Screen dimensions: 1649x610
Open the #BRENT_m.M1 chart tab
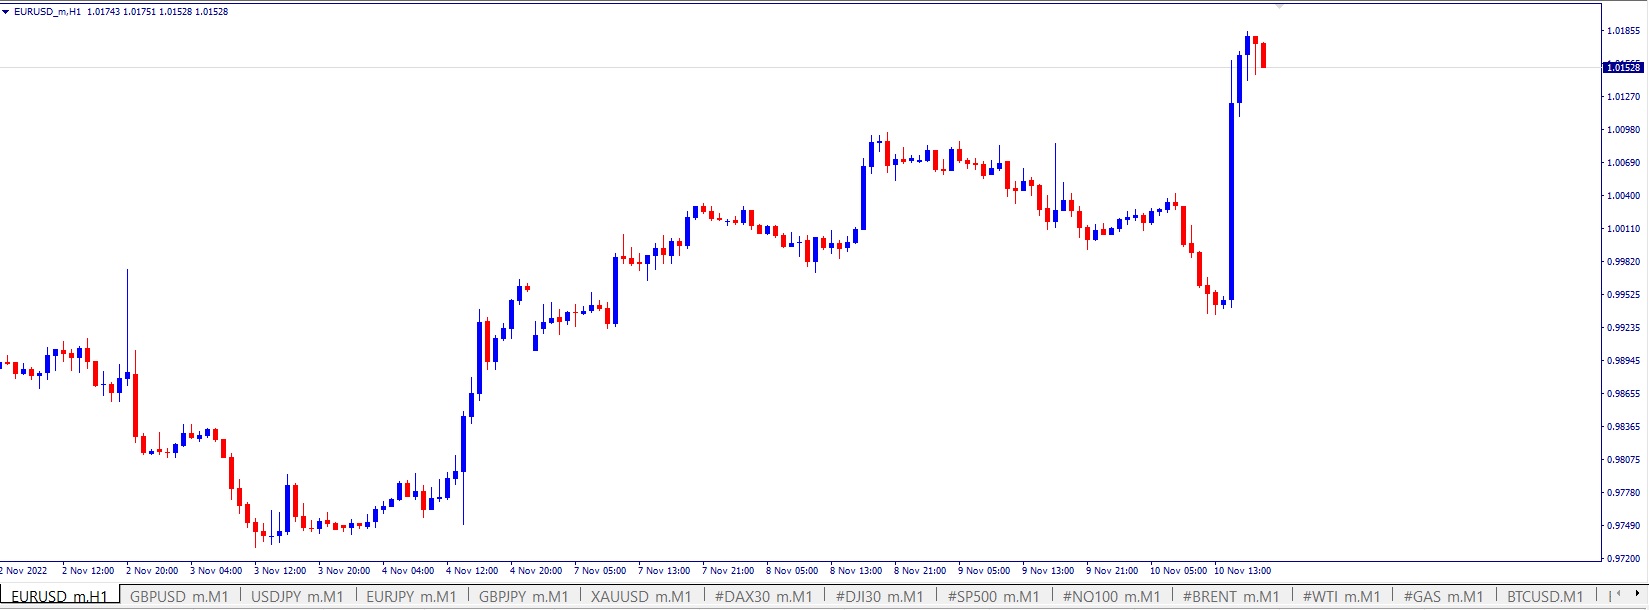(x=1231, y=597)
